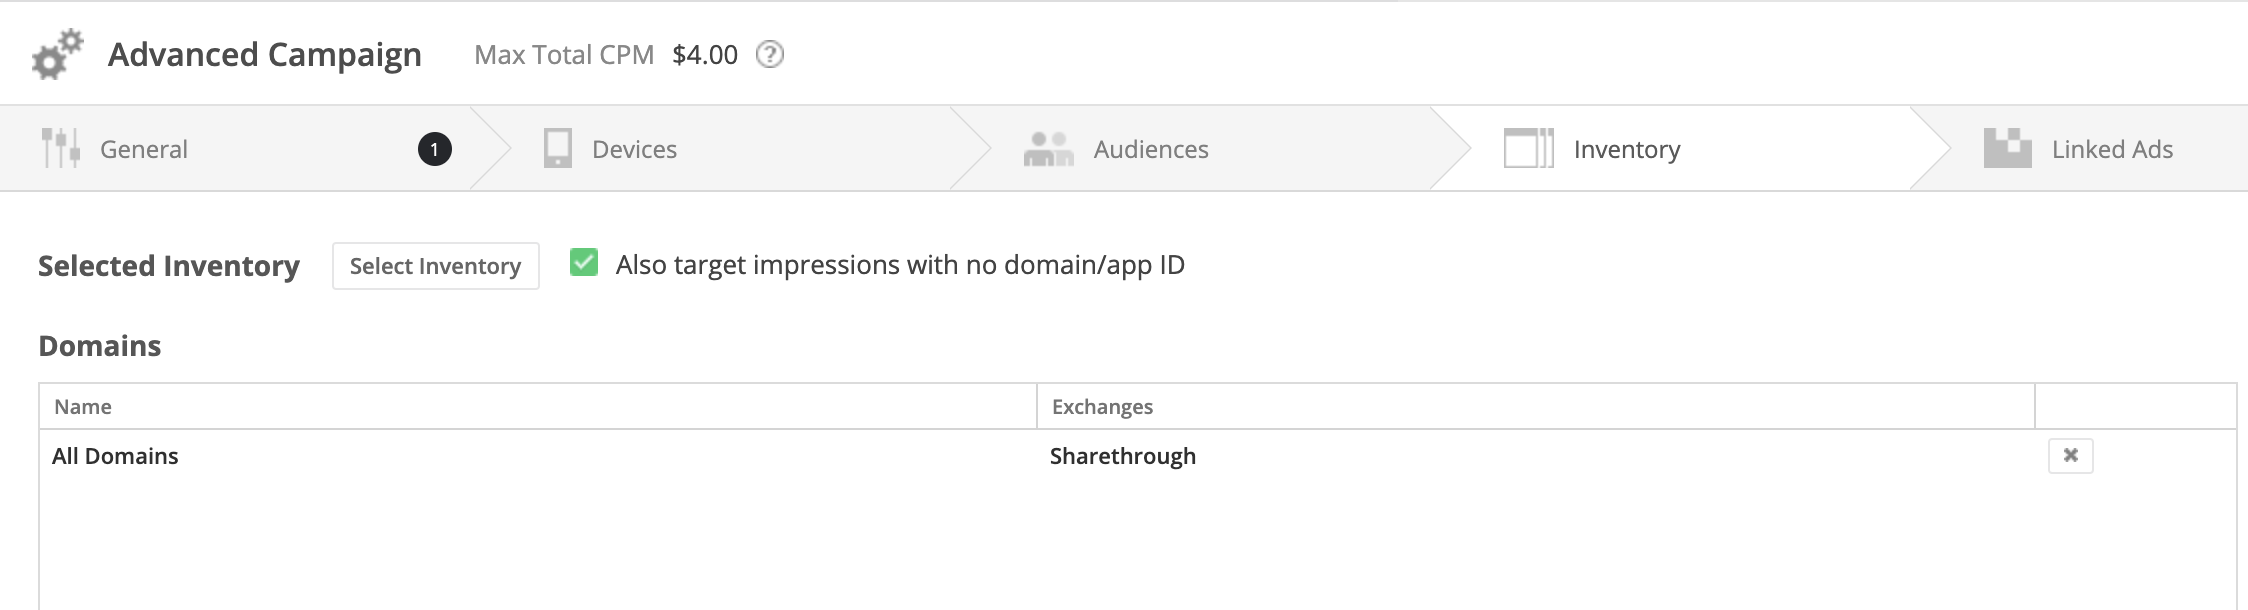This screenshot has width=2248, height=610.
Task: Remove the All Domains Sharethrough row
Action: tap(2071, 456)
